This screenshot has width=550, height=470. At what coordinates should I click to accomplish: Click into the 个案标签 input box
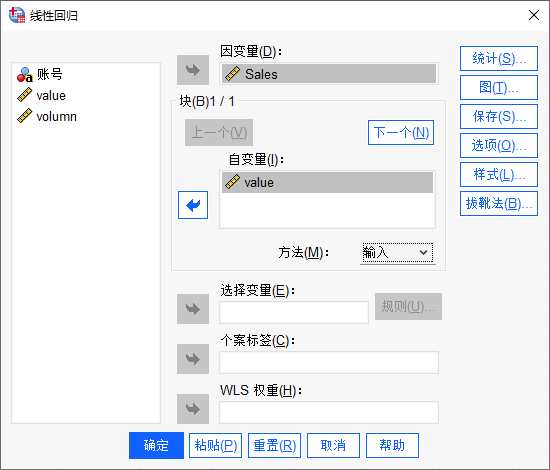tap(329, 362)
